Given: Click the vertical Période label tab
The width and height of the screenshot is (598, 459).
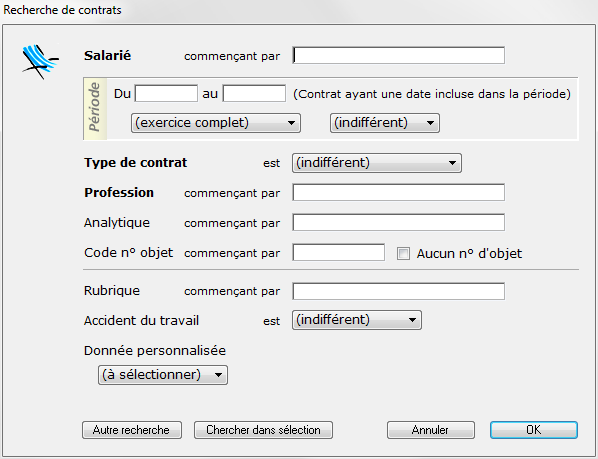Looking at the screenshot, I should (95, 109).
